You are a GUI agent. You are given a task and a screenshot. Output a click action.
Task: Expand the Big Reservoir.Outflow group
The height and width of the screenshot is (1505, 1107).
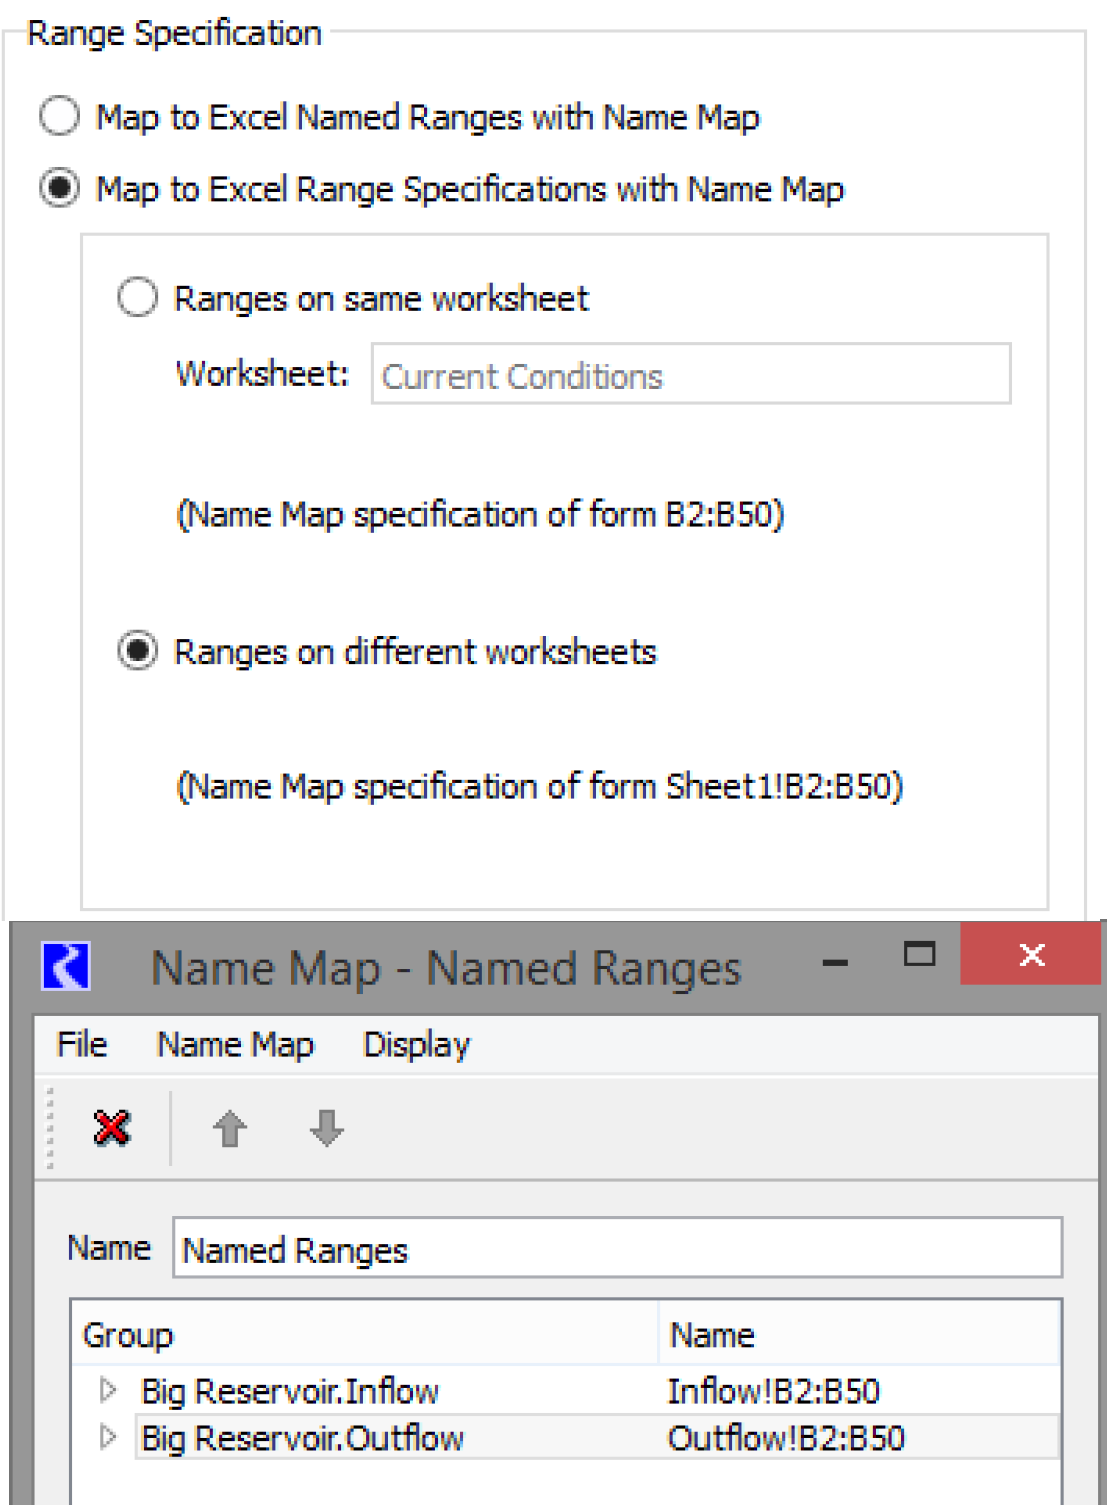pyautogui.click(x=108, y=1437)
